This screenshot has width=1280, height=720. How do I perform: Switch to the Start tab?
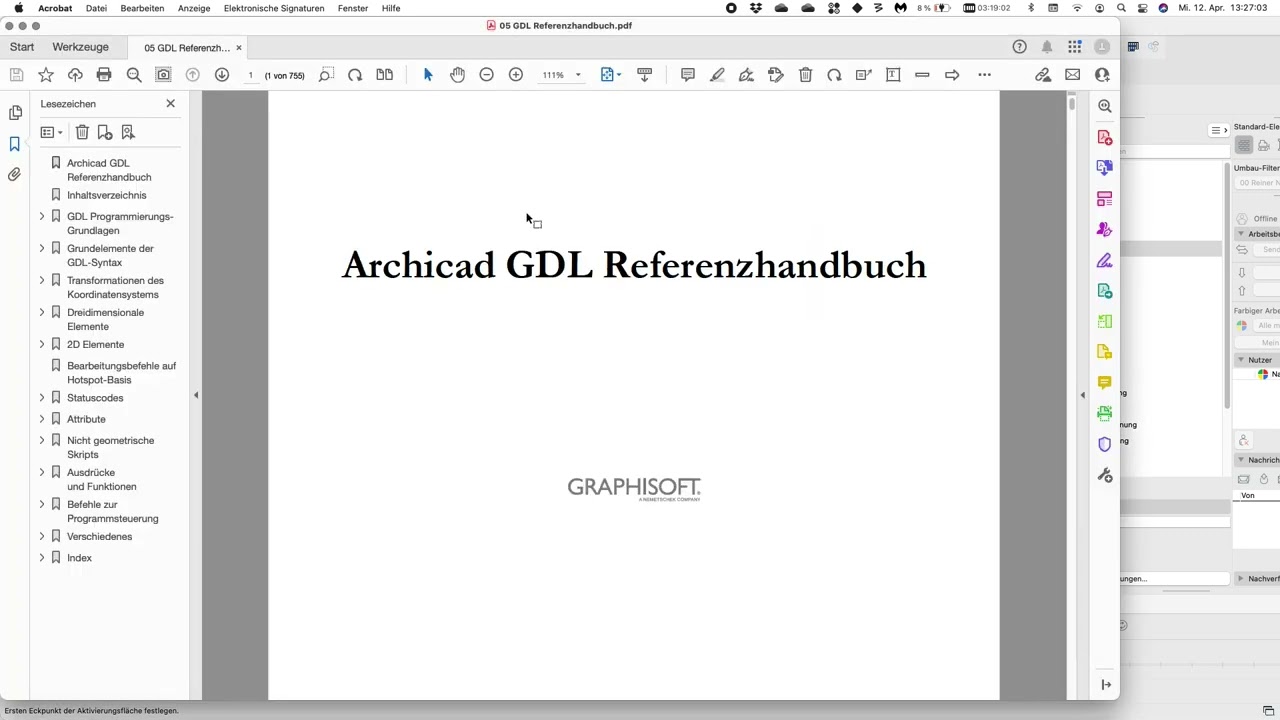pyautogui.click(x=22, y=47)
